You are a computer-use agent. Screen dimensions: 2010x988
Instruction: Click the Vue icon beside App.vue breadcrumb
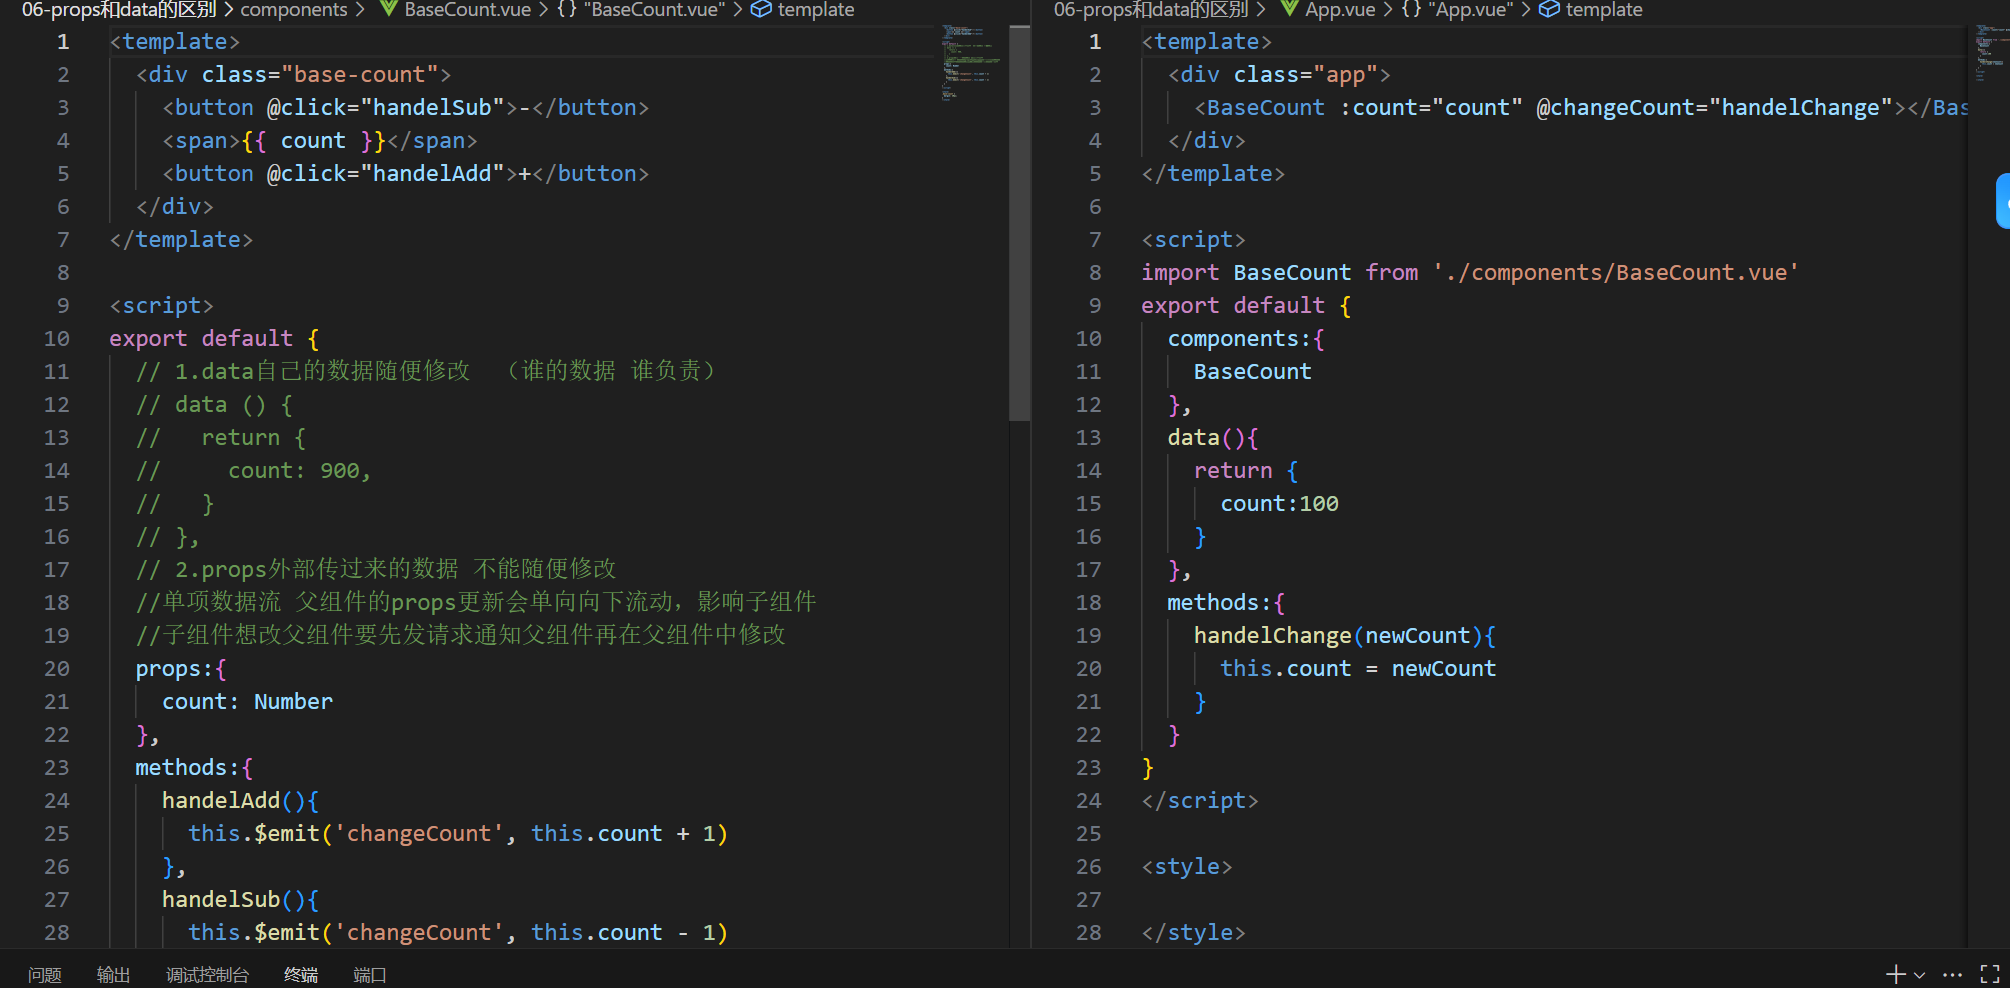tap(1290, 9)
